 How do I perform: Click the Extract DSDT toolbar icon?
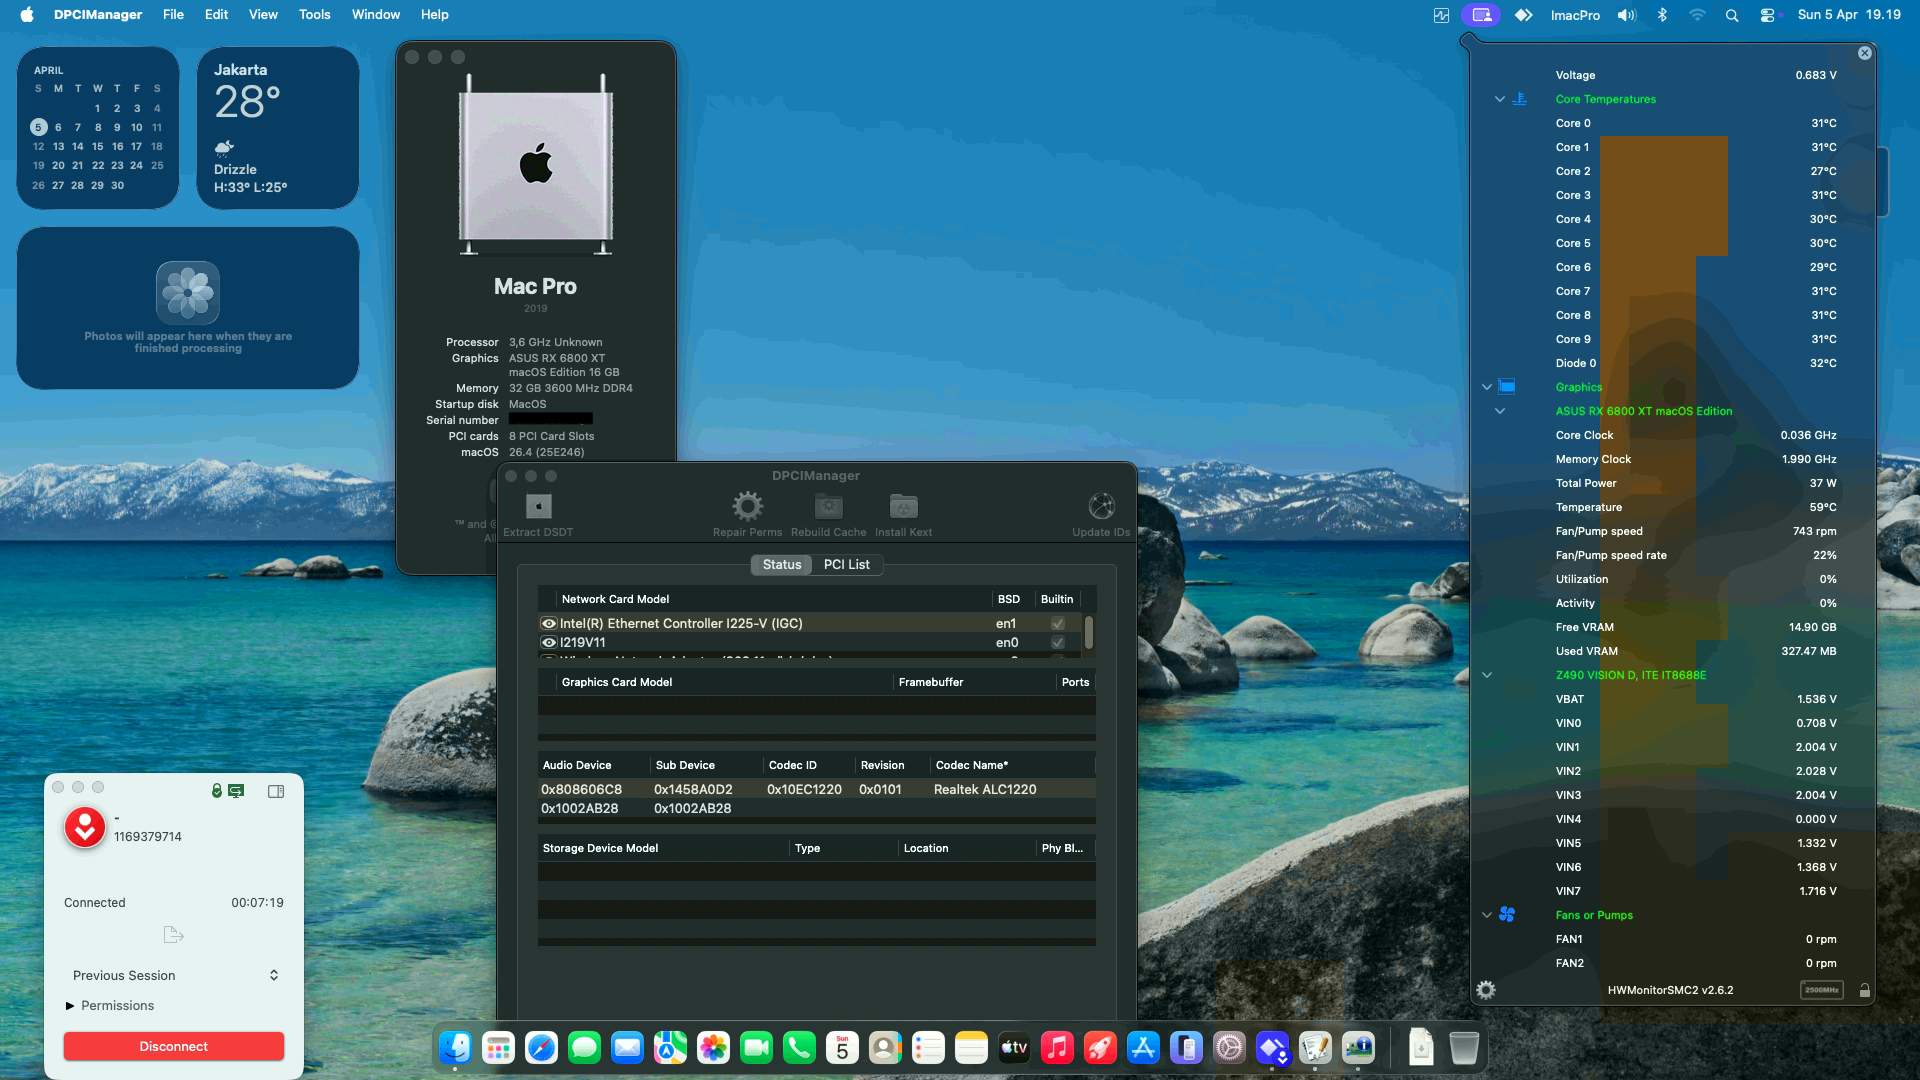pyautogui.click(x=538, y=506)
